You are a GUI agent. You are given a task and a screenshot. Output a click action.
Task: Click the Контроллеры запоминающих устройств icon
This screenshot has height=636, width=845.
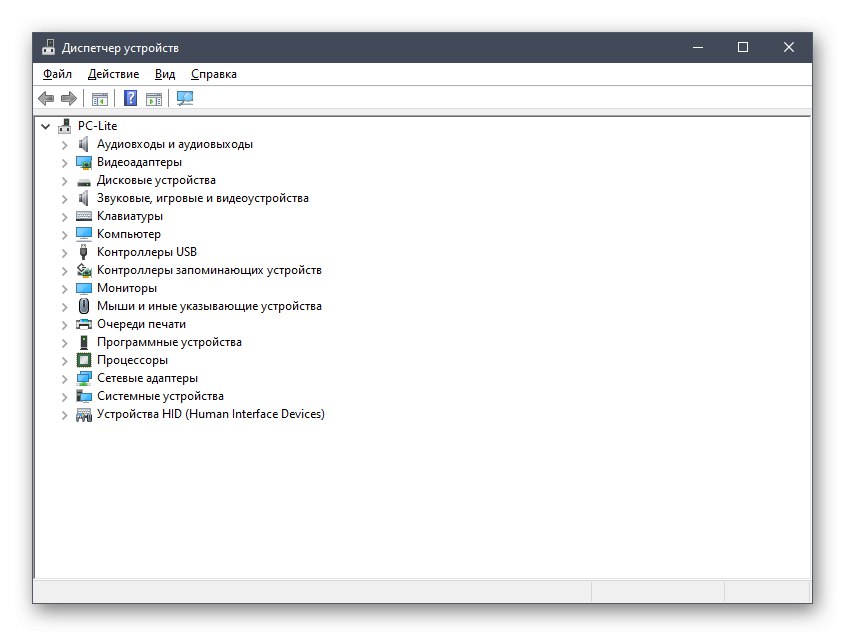pyautogui.click(x=84, y=269)
